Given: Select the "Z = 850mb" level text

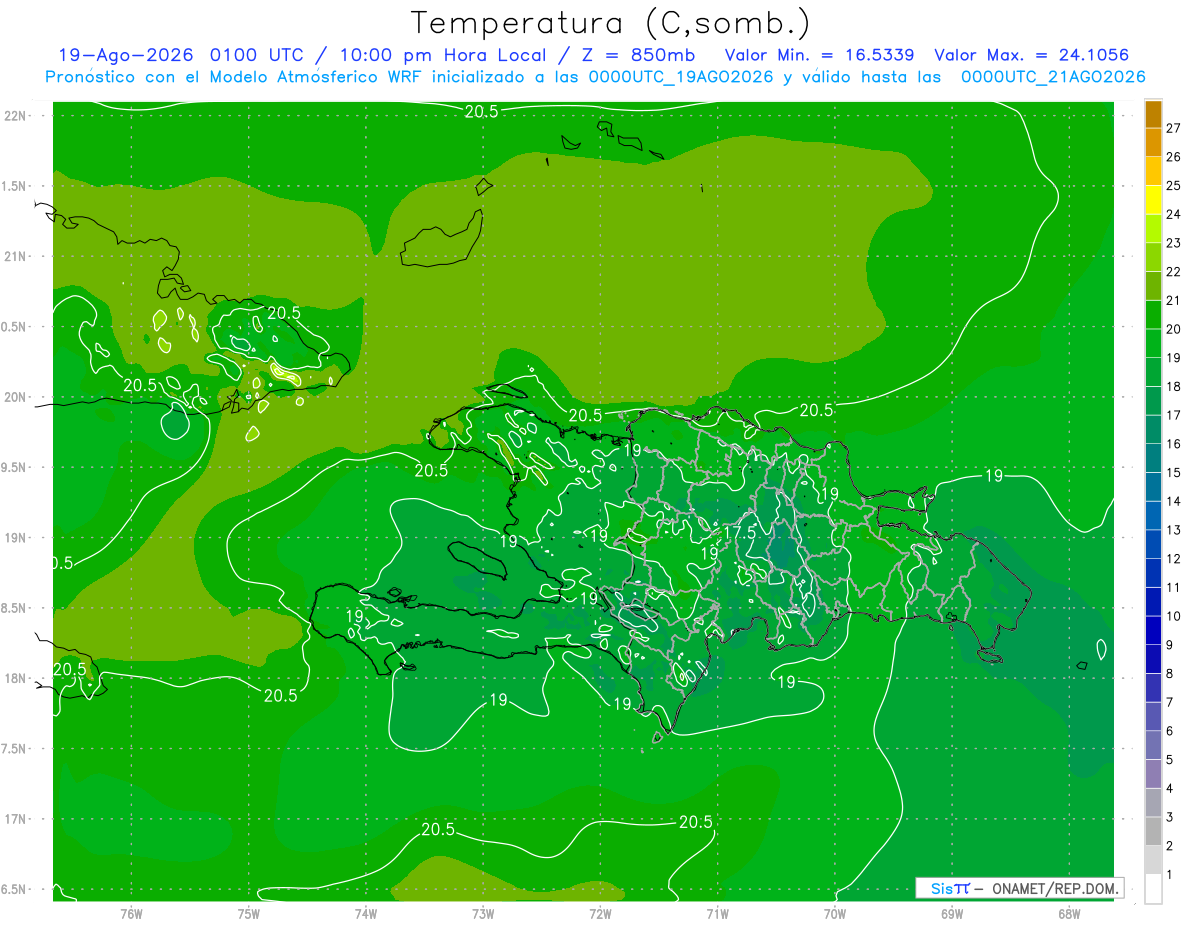Looking at the screenshot, I should pyautogui.click(x=638, y=55).
